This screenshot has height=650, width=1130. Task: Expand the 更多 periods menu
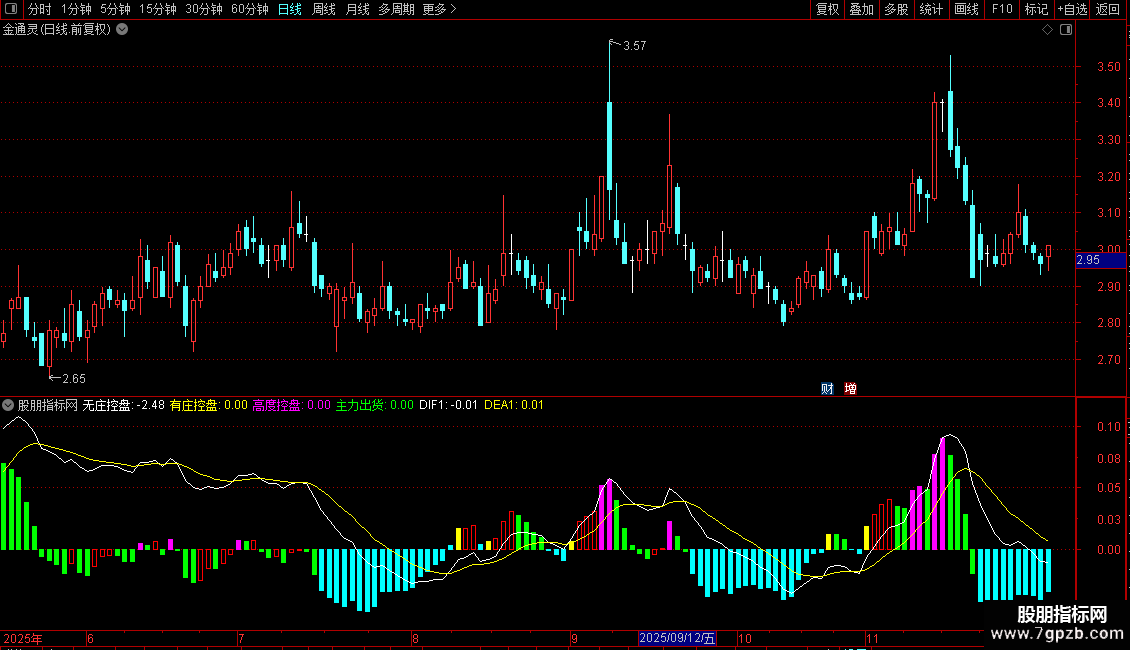click(439, 10)
